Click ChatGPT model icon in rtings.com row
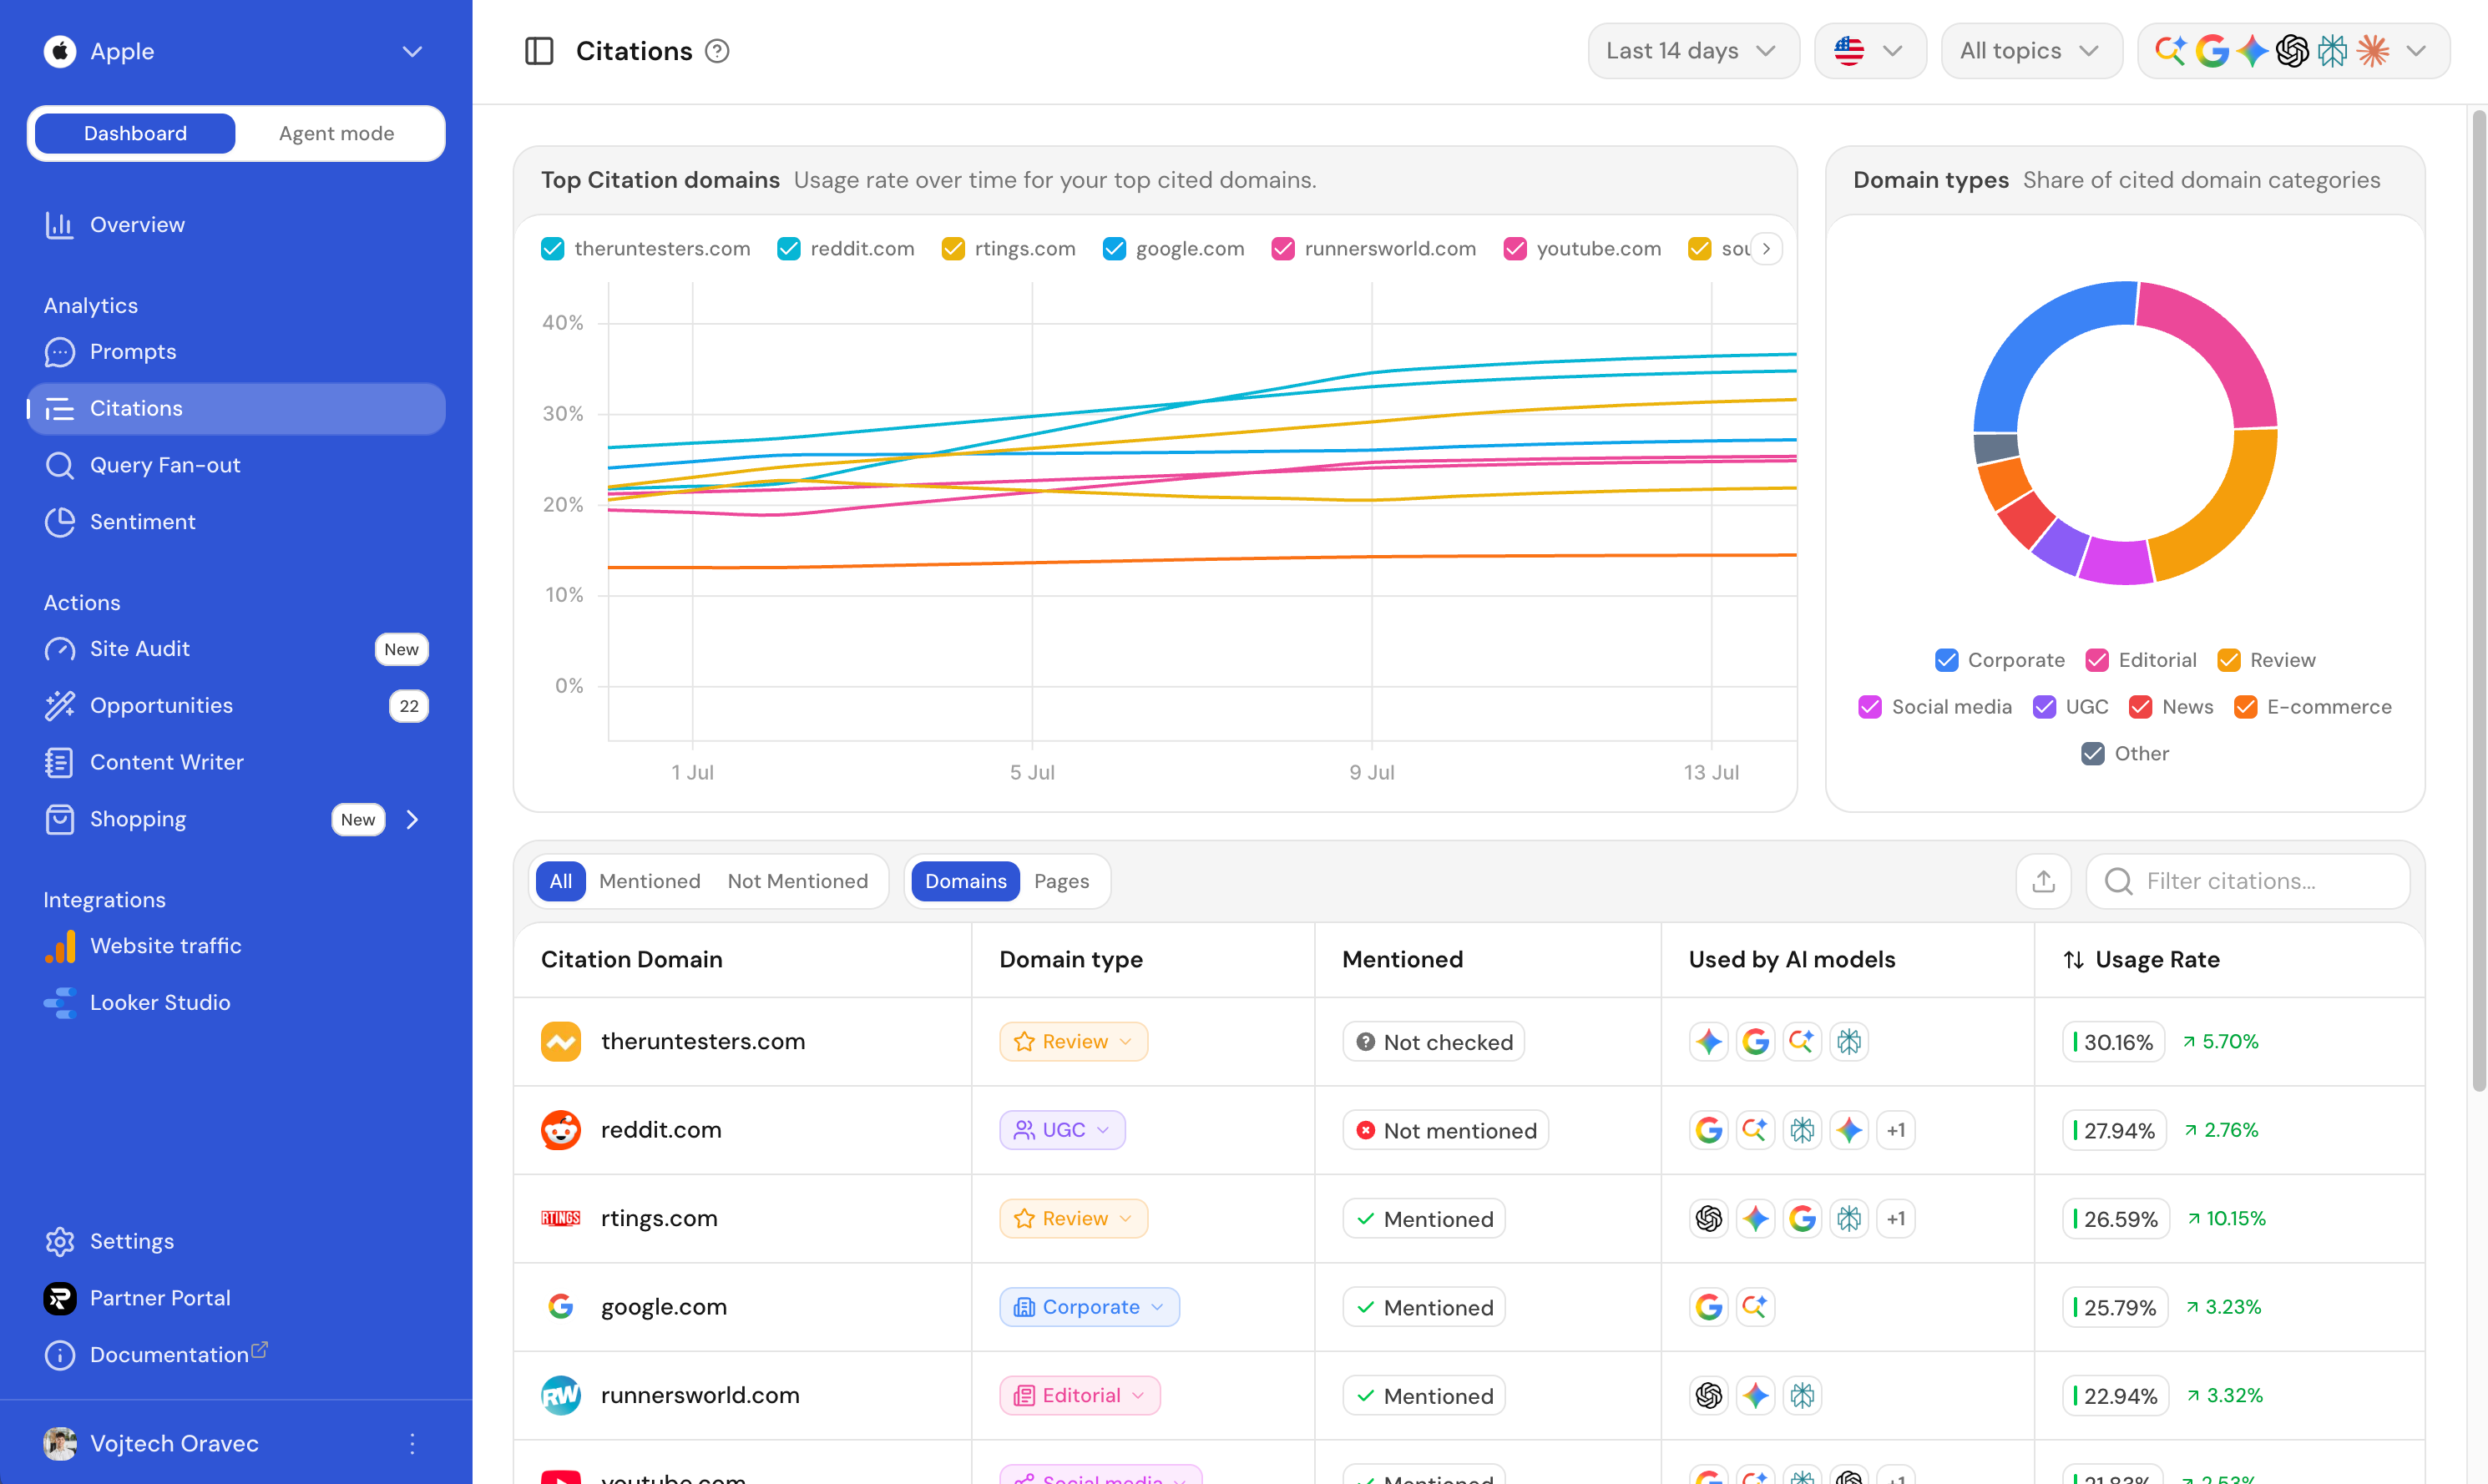Viewport: 2488px width, 1484px height. pos(1709,1218)
